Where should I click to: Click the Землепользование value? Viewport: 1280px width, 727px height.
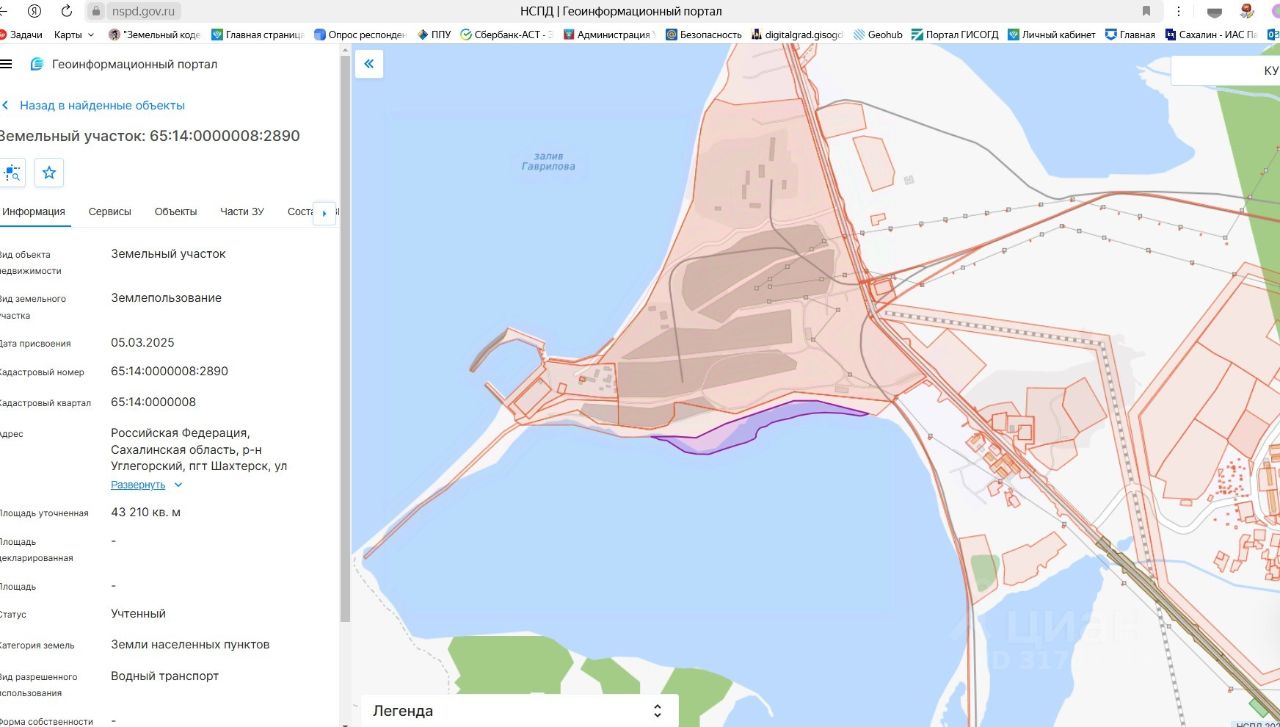coord(167,298)
